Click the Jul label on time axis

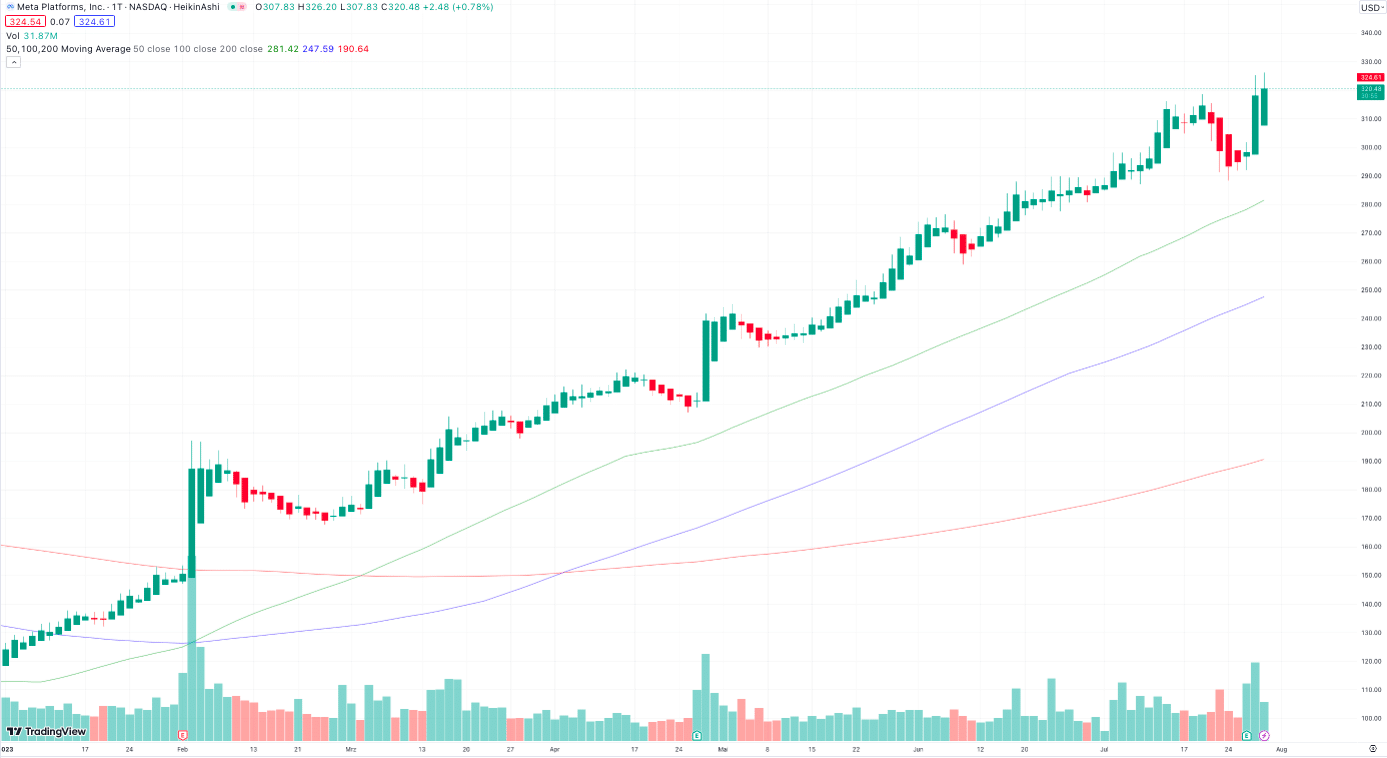click(1104, 748)
